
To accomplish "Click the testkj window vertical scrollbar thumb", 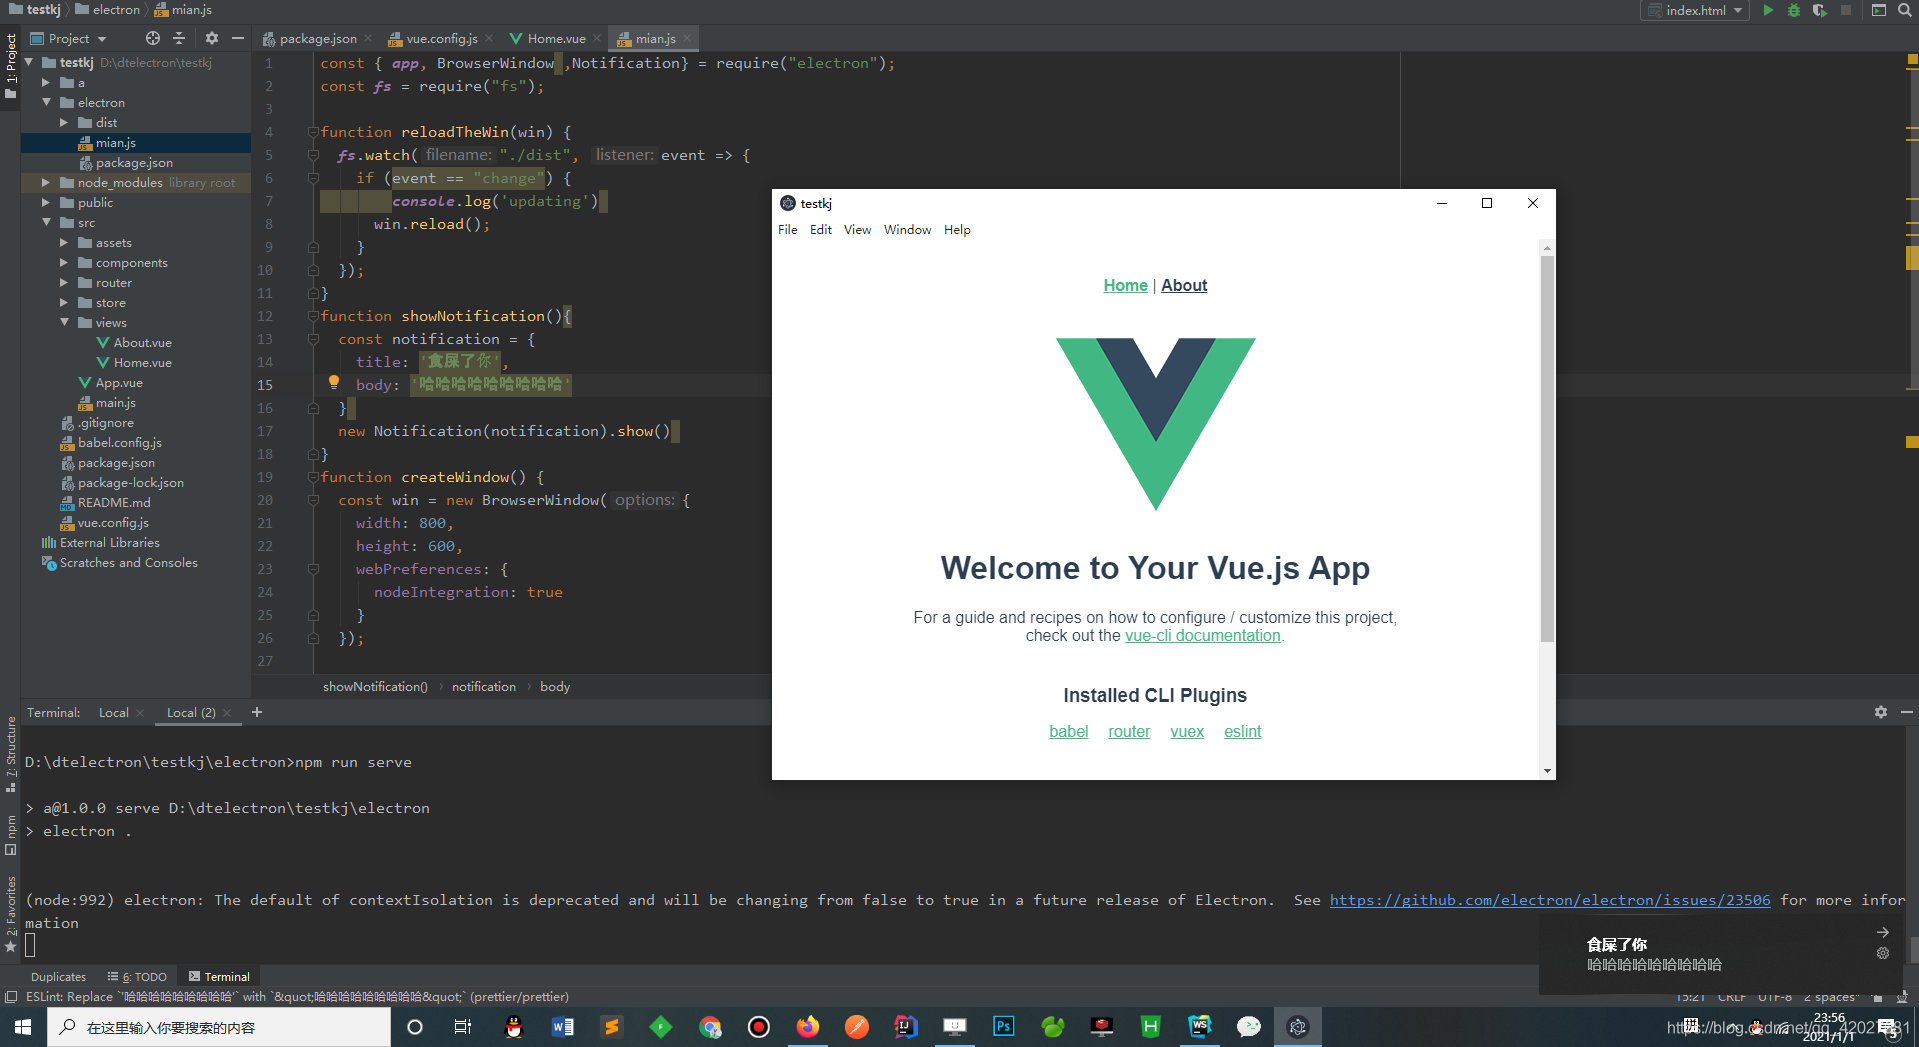I will point(1547,448).
